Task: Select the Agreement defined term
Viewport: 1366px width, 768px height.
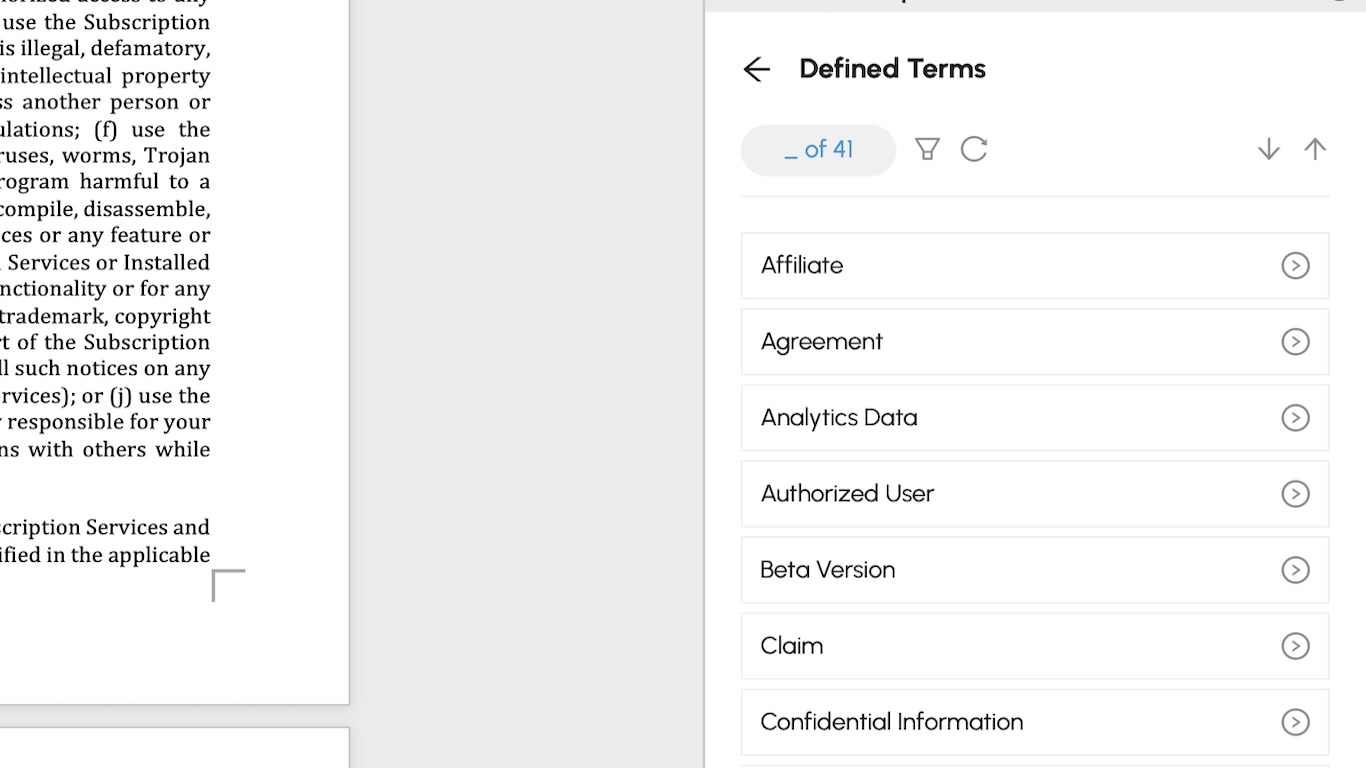Action: tap(822, 342)
